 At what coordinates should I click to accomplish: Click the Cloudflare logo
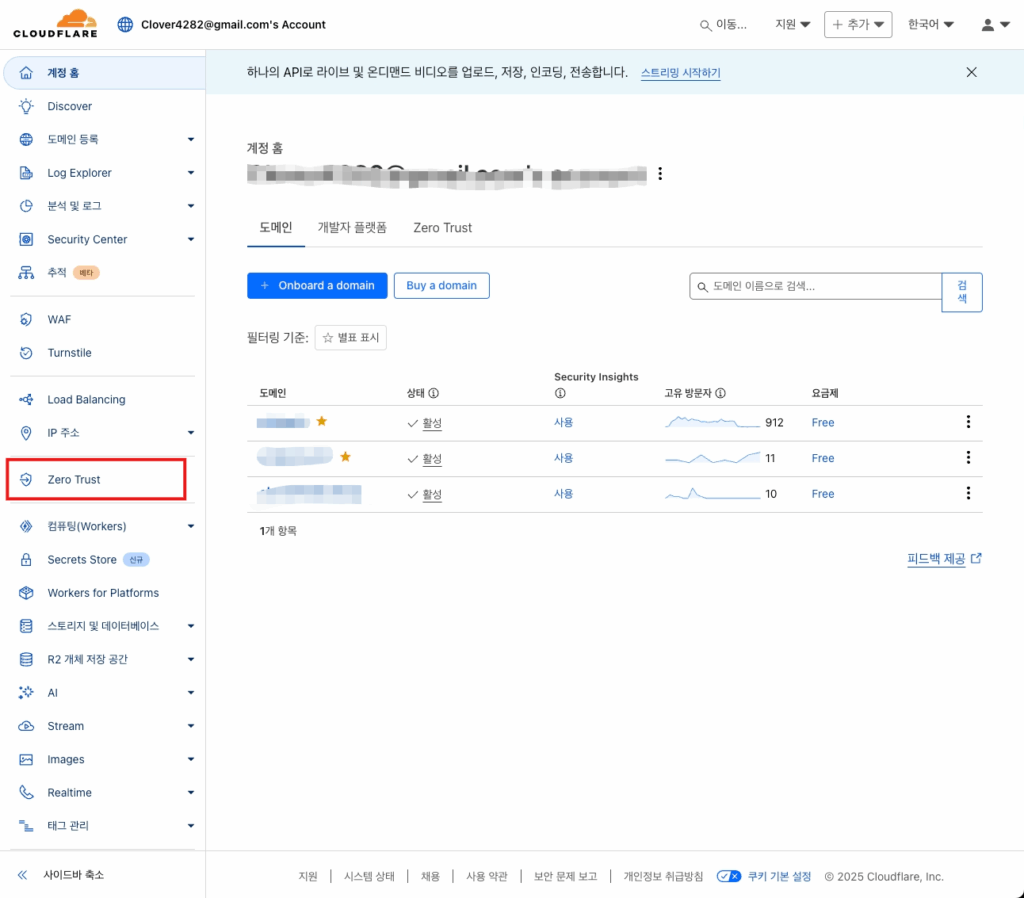pyautogui.click(x=55, y=24)
